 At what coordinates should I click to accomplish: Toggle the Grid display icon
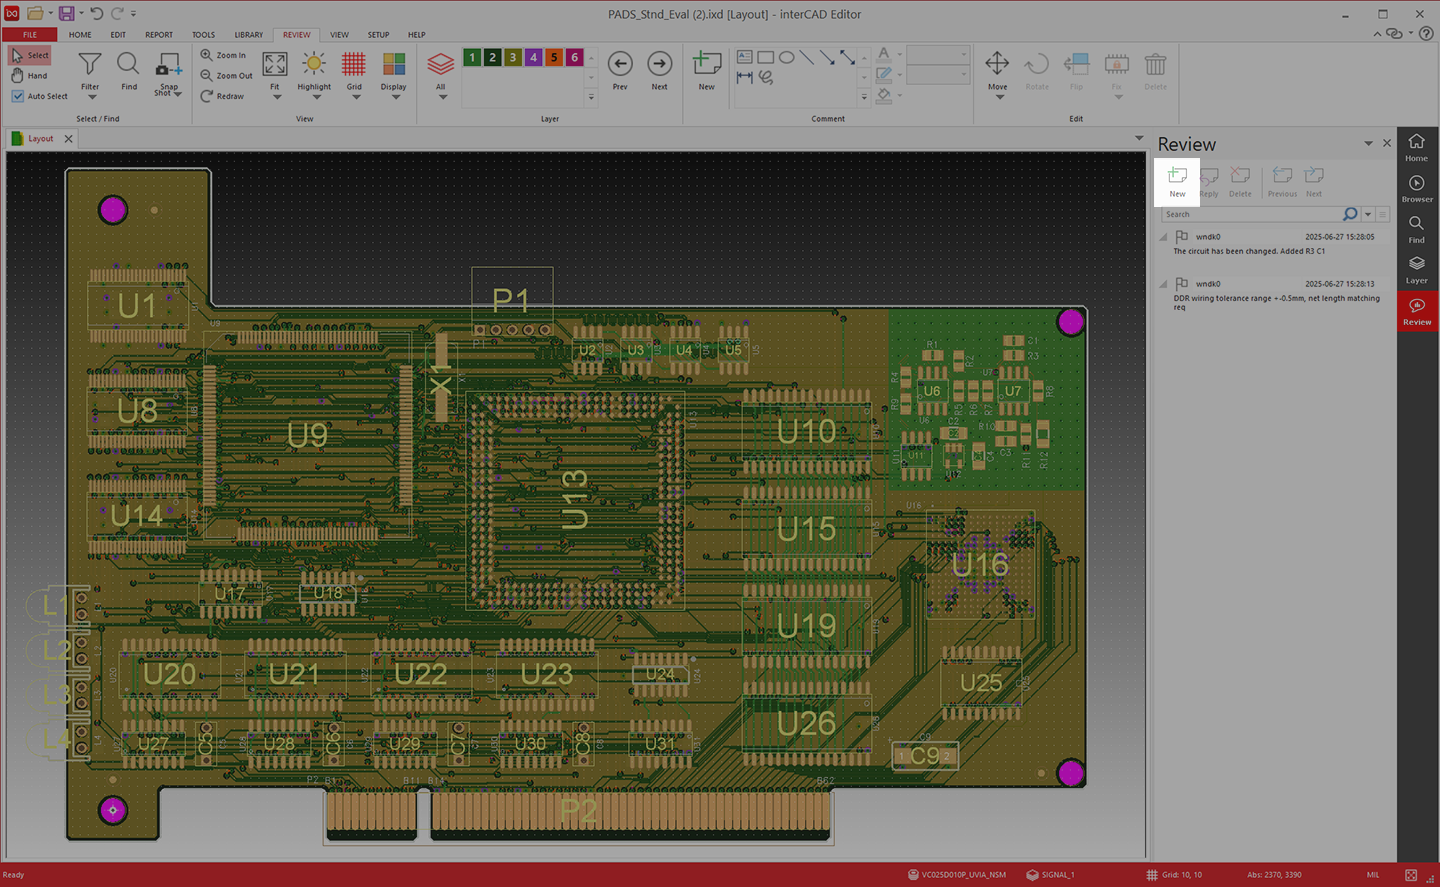[354, 66]
